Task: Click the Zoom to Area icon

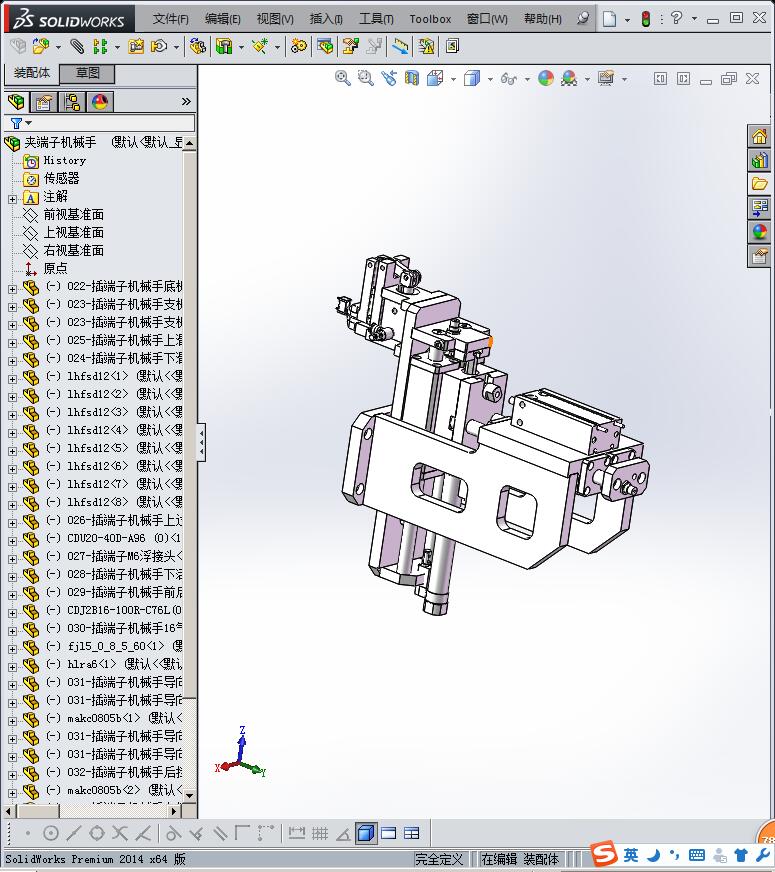Action: pos(365,78)
